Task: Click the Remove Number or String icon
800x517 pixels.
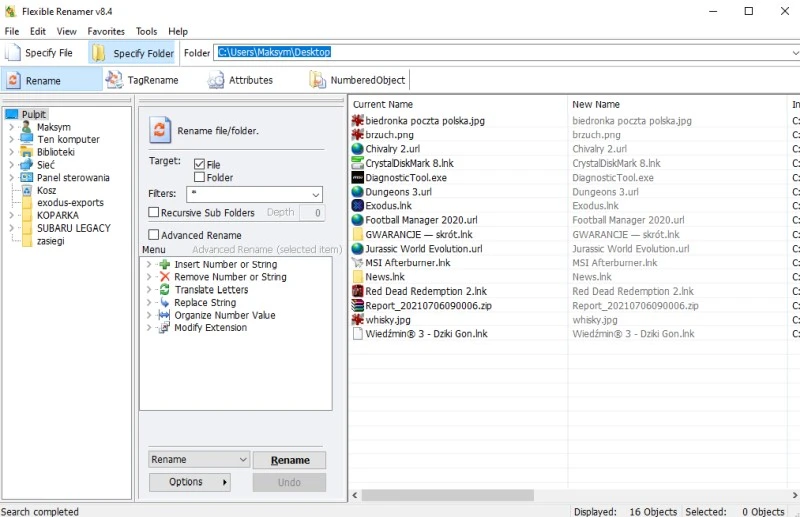Action: coord(164,277)
